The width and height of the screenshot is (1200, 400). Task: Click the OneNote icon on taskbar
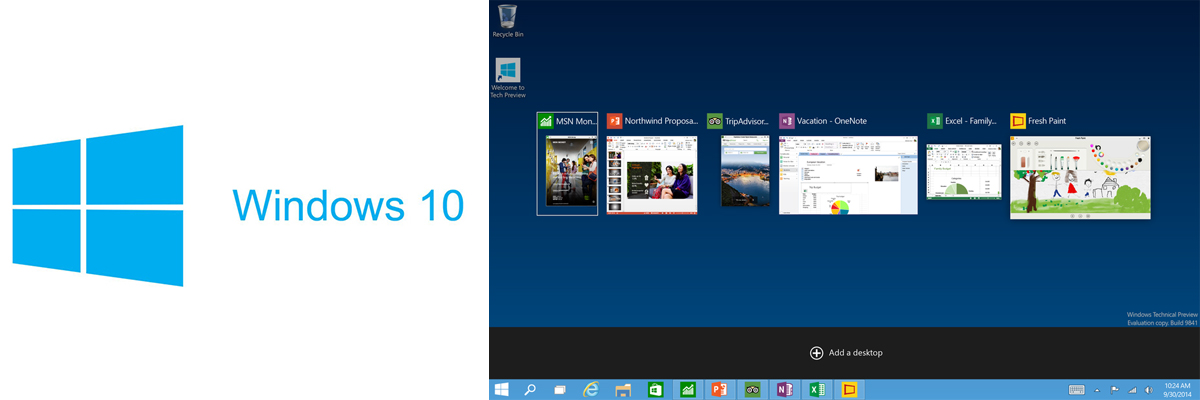(x=784, y=389)
